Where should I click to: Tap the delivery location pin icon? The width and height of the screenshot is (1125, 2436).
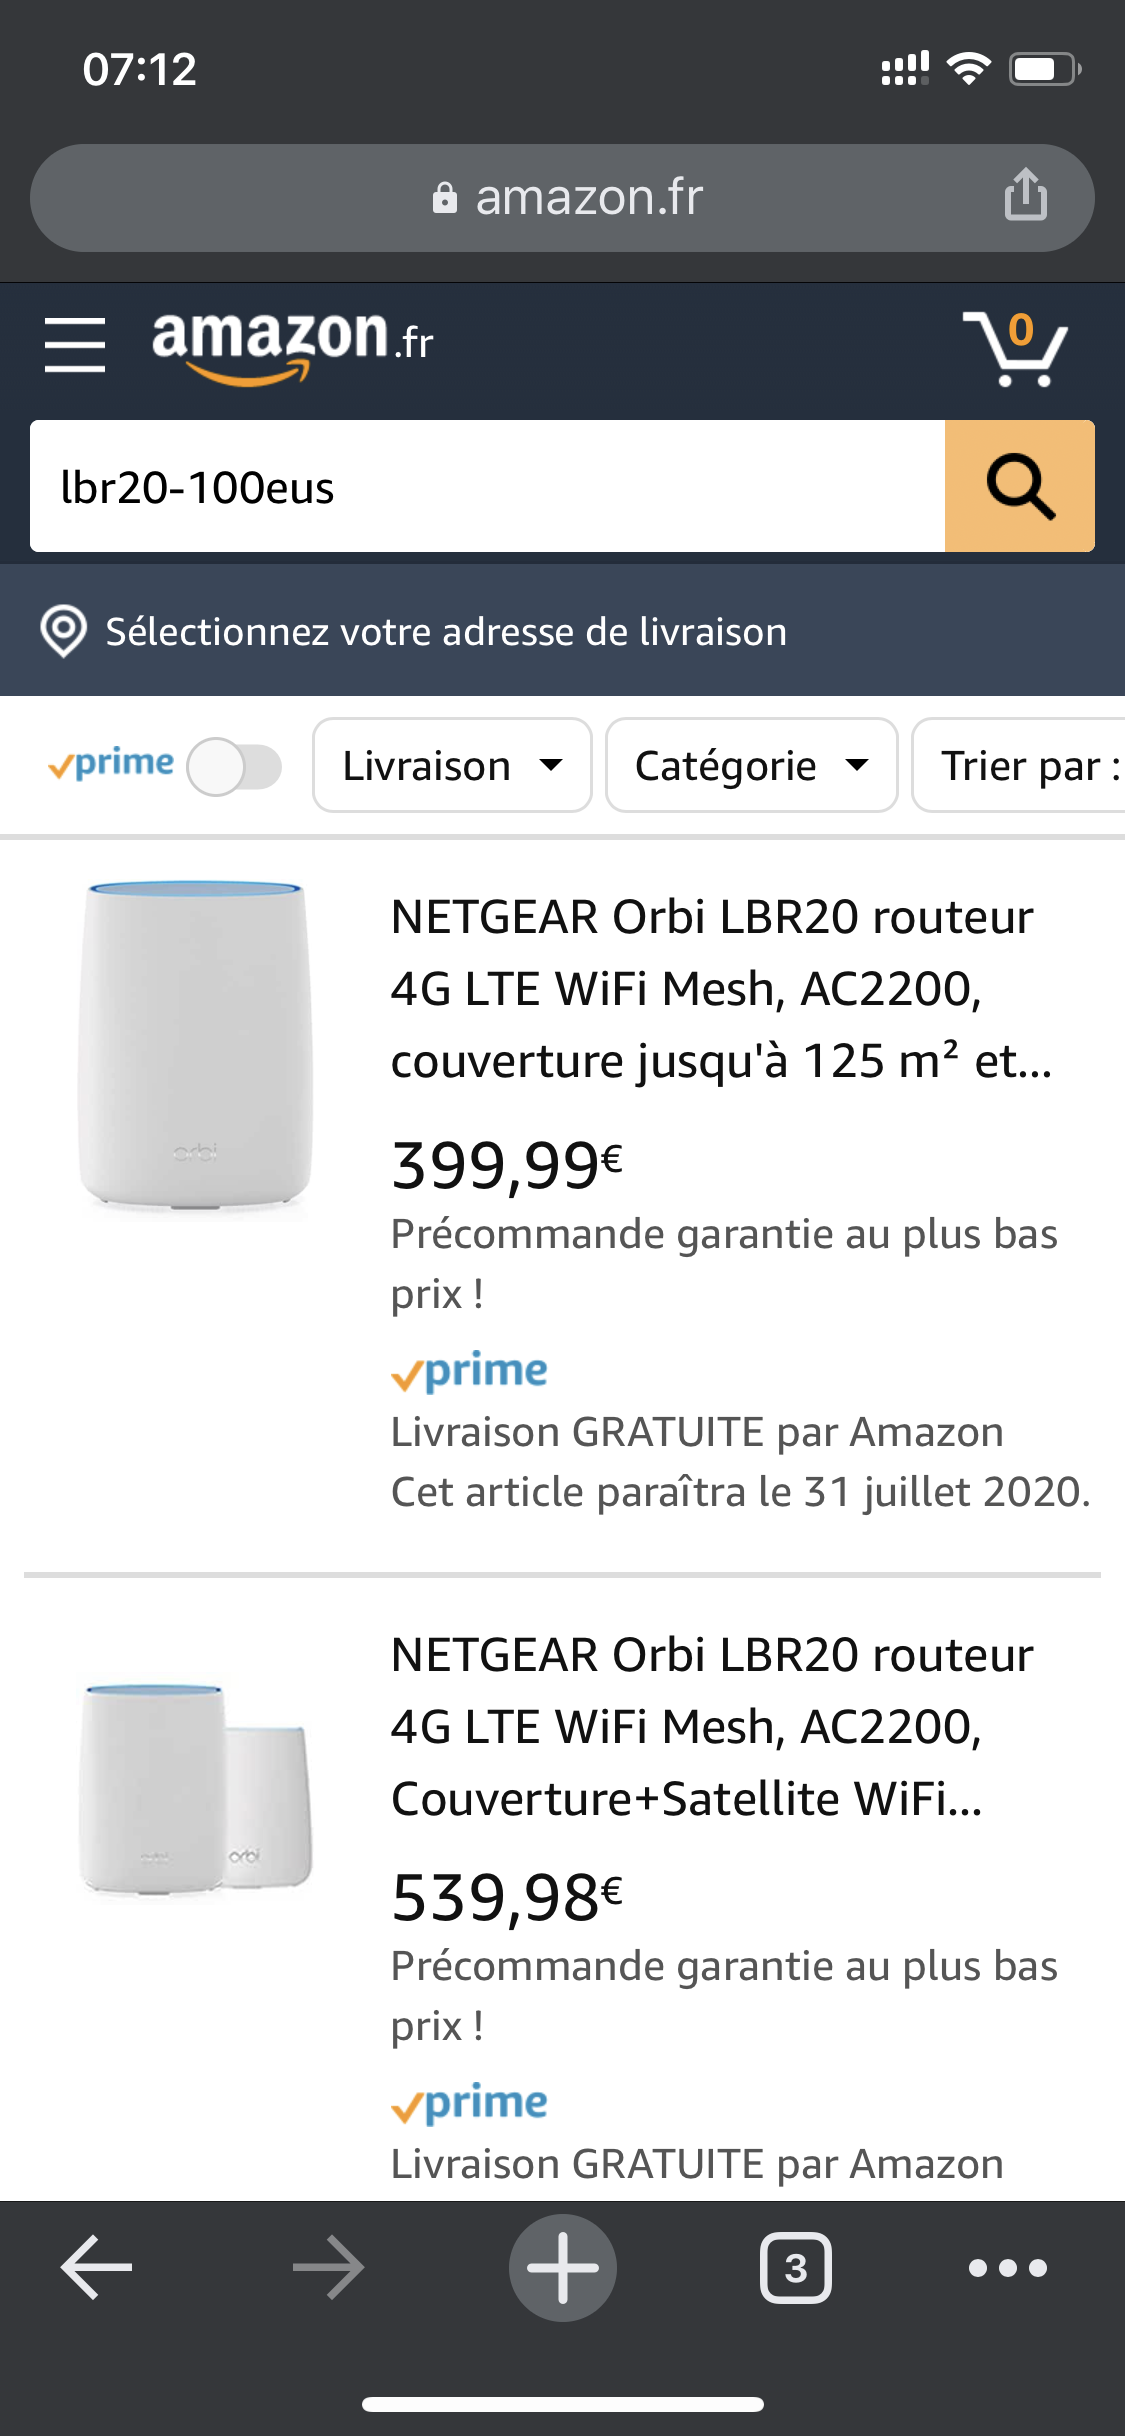63,631
